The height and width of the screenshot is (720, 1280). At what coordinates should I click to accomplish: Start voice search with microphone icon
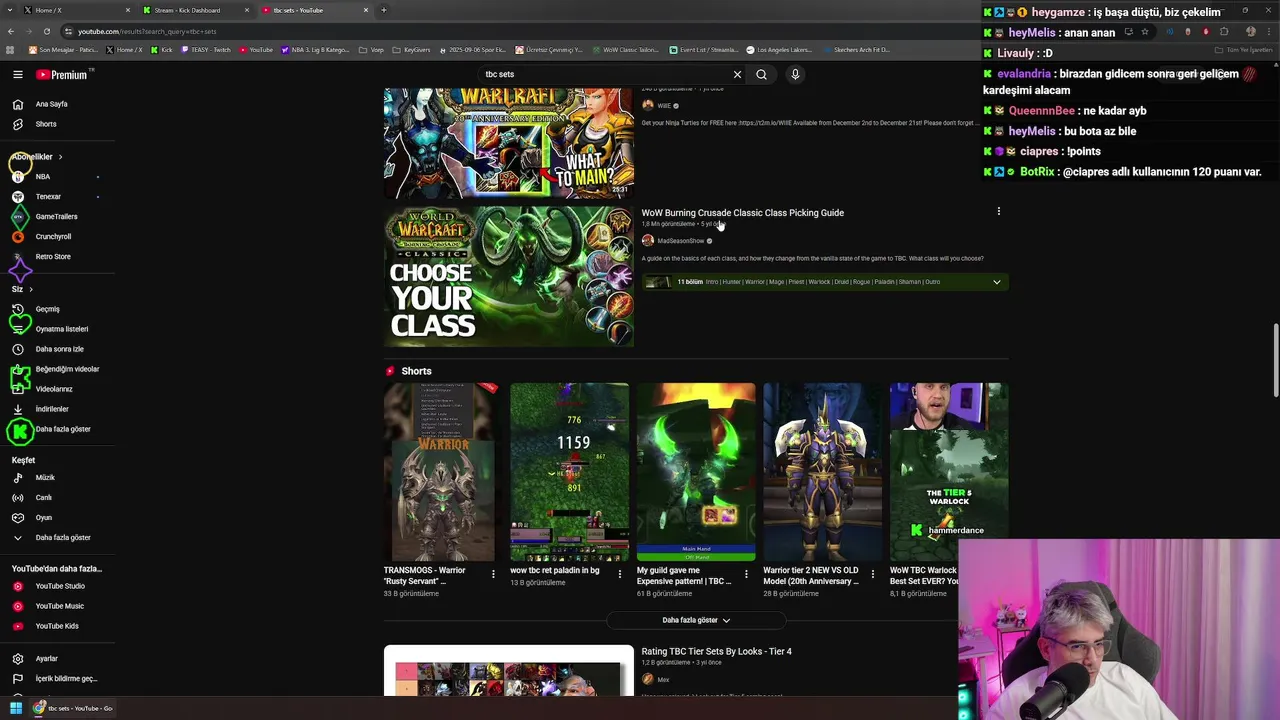coord(795,74)
